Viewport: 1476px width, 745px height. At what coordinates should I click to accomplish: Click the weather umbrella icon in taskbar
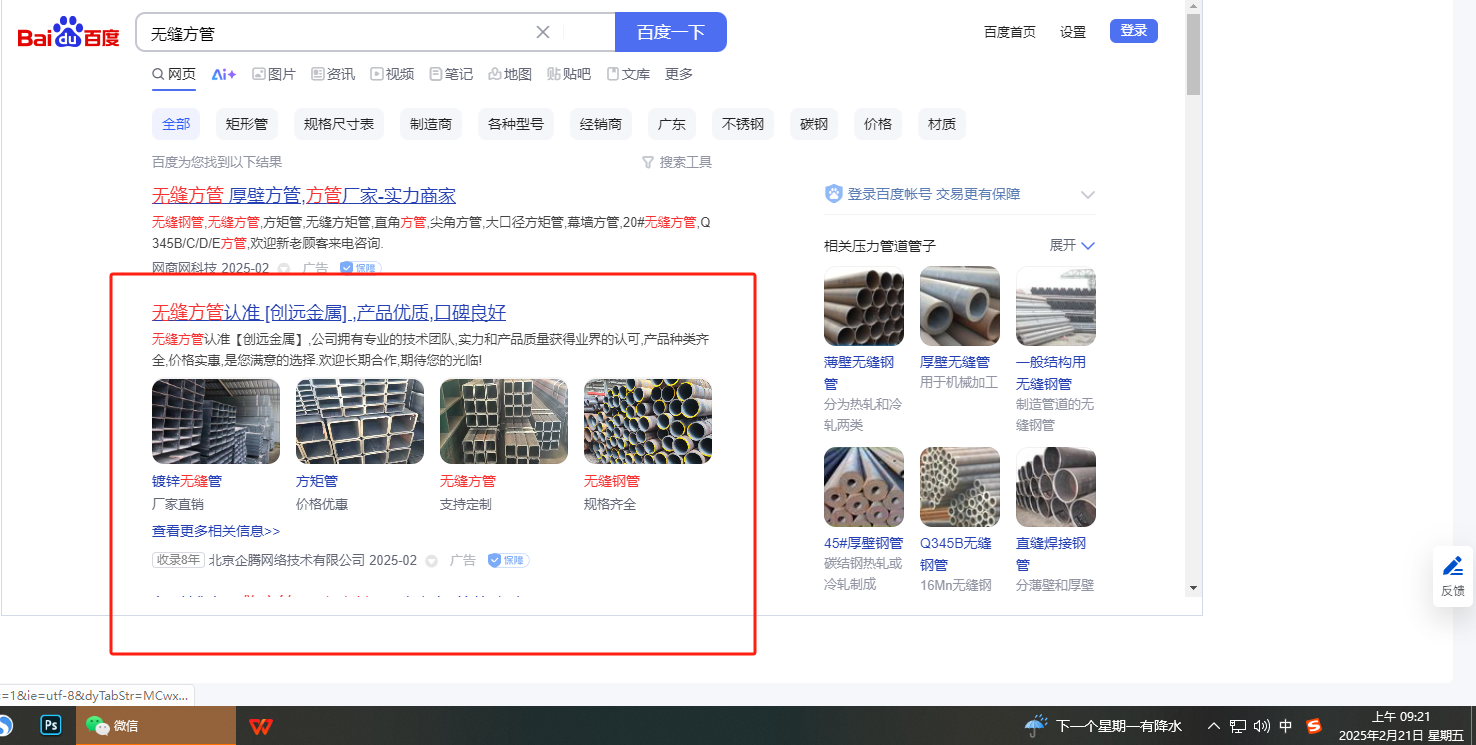(x=1036, y=726)
